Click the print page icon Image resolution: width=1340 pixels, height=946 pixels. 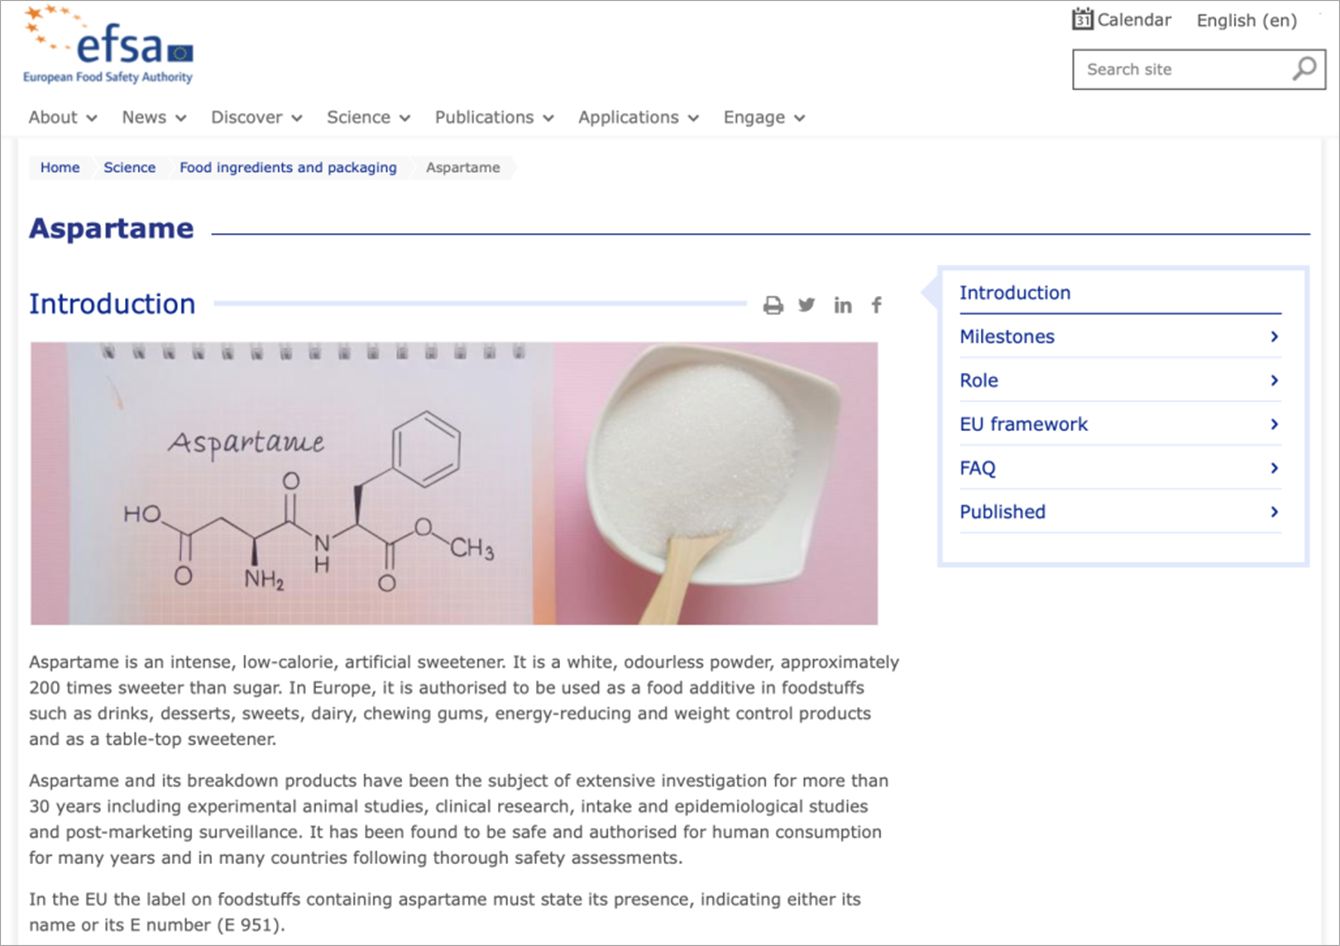[x=773, y=306]
